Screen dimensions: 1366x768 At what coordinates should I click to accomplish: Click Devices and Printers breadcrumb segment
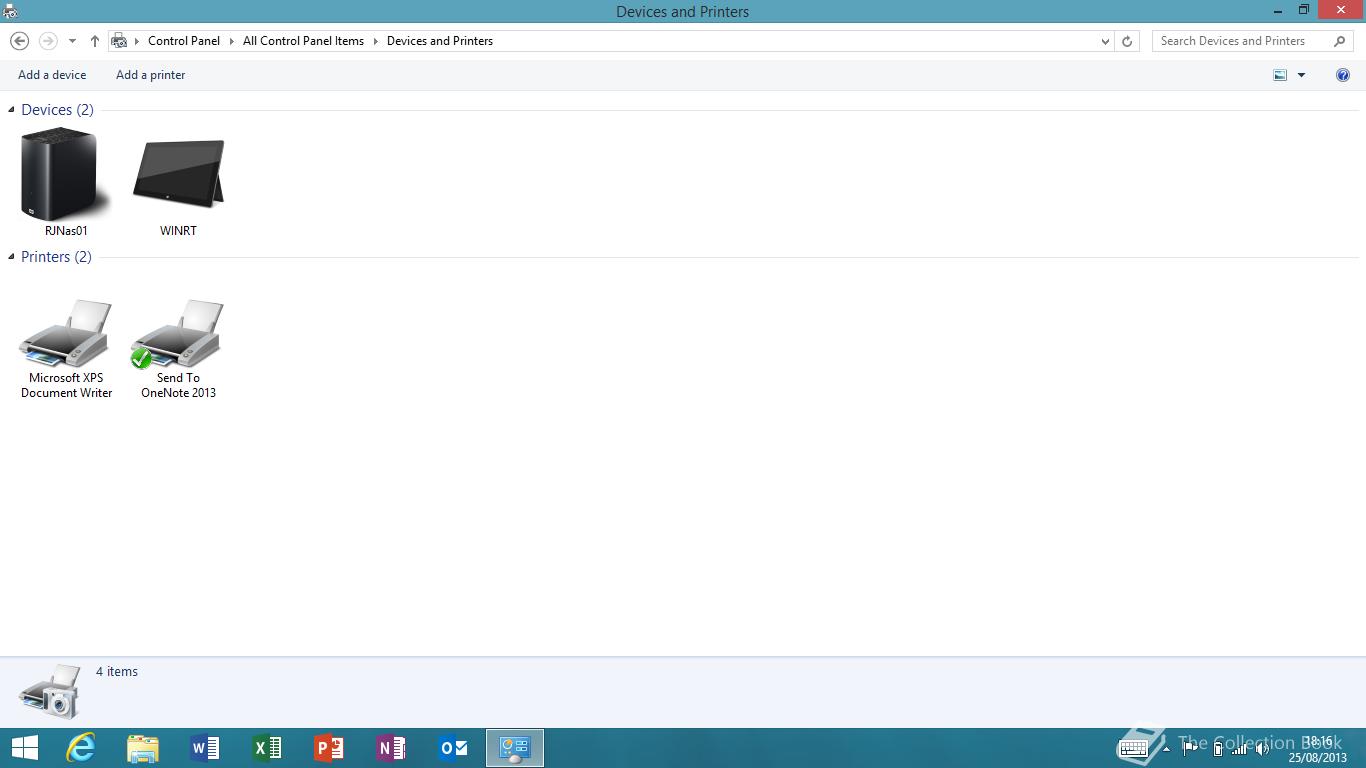pos(440,41)
